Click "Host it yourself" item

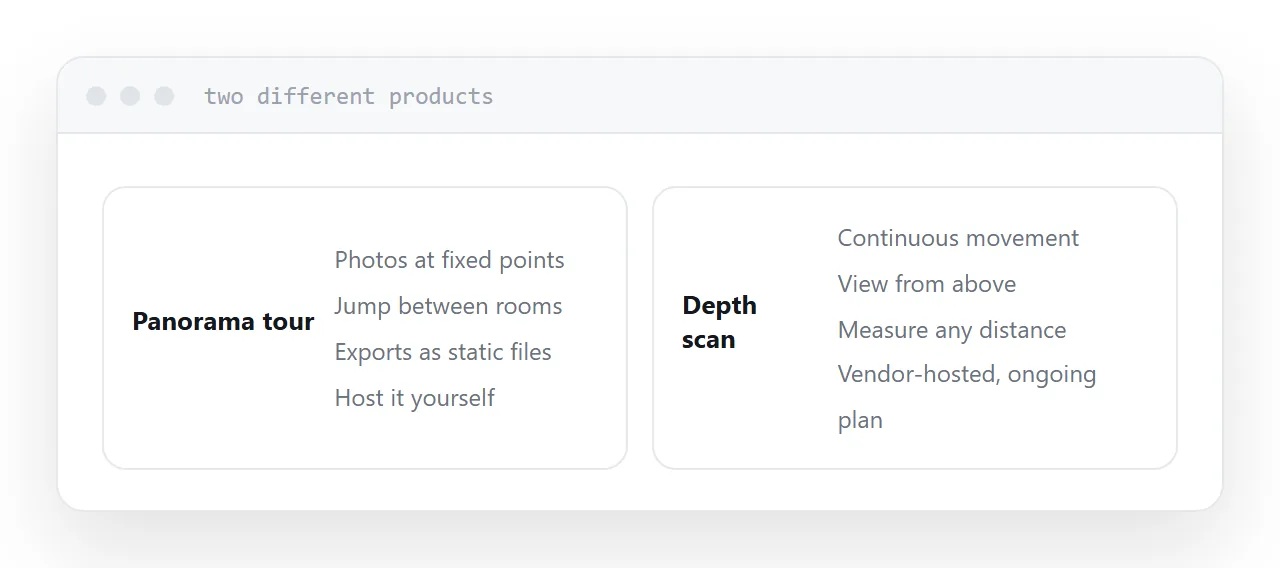[x=415, y=398]
